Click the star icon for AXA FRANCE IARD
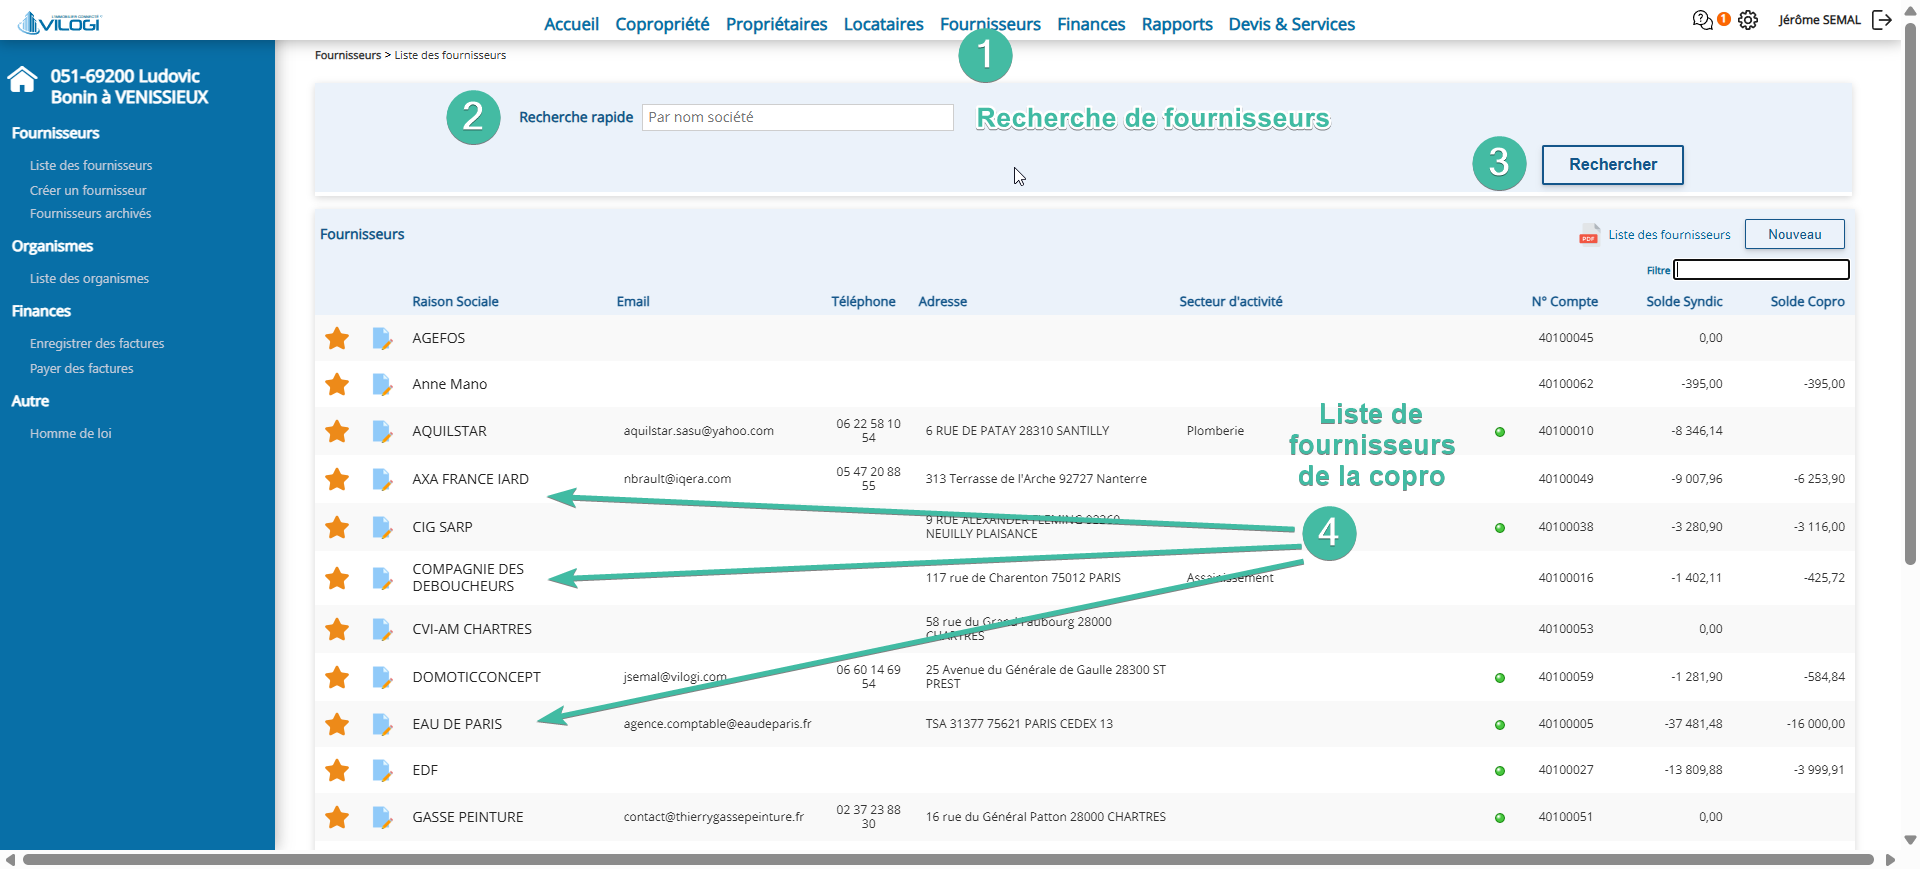This screenshot has width=1920, height=869. pyautogui.click(x=337, y=479)
